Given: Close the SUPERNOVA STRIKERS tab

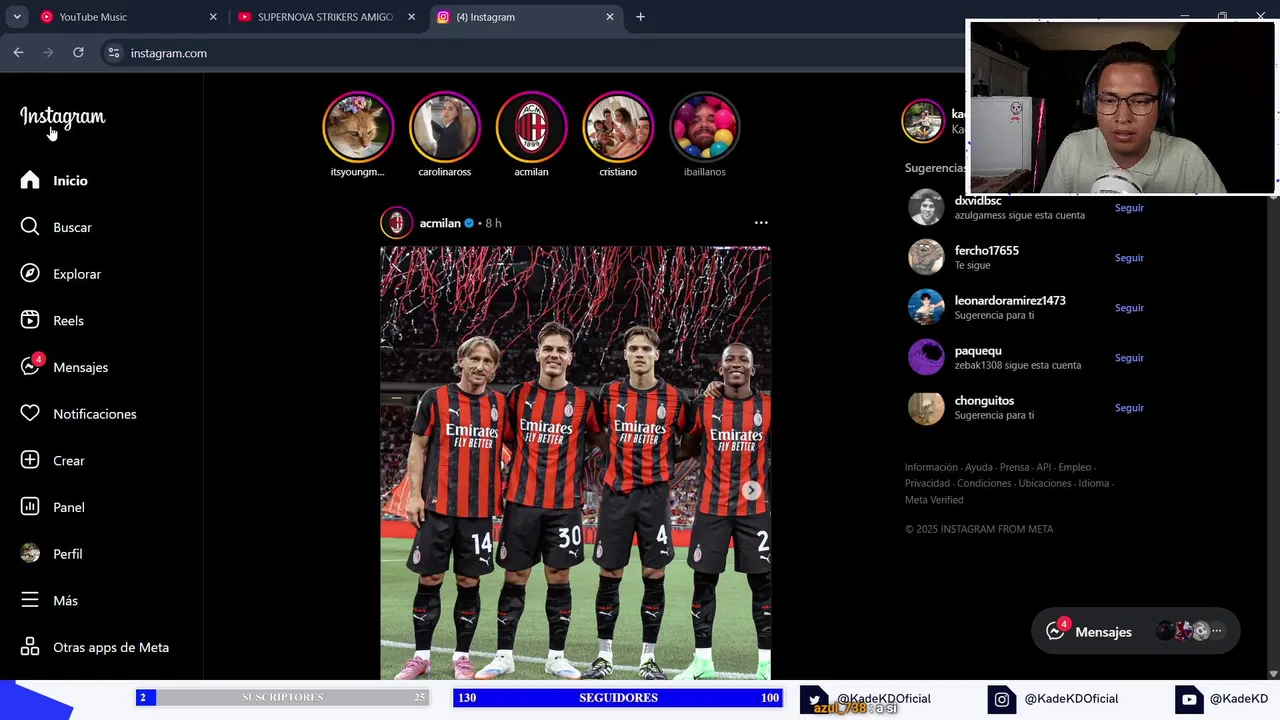Looking at the screenshot, I should pyautogui.click(x=411, y=17).
